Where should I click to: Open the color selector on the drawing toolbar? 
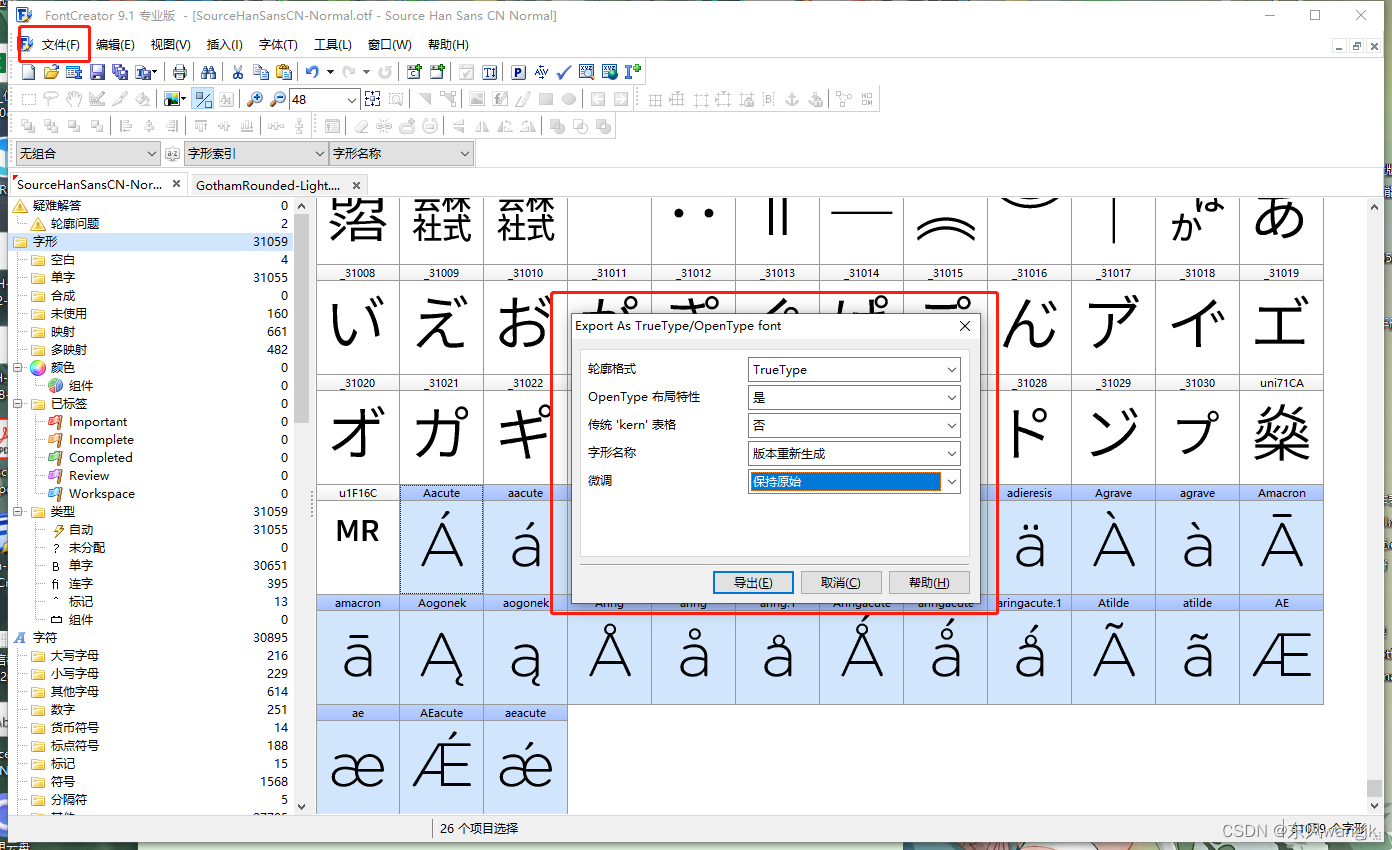(174, 99)
